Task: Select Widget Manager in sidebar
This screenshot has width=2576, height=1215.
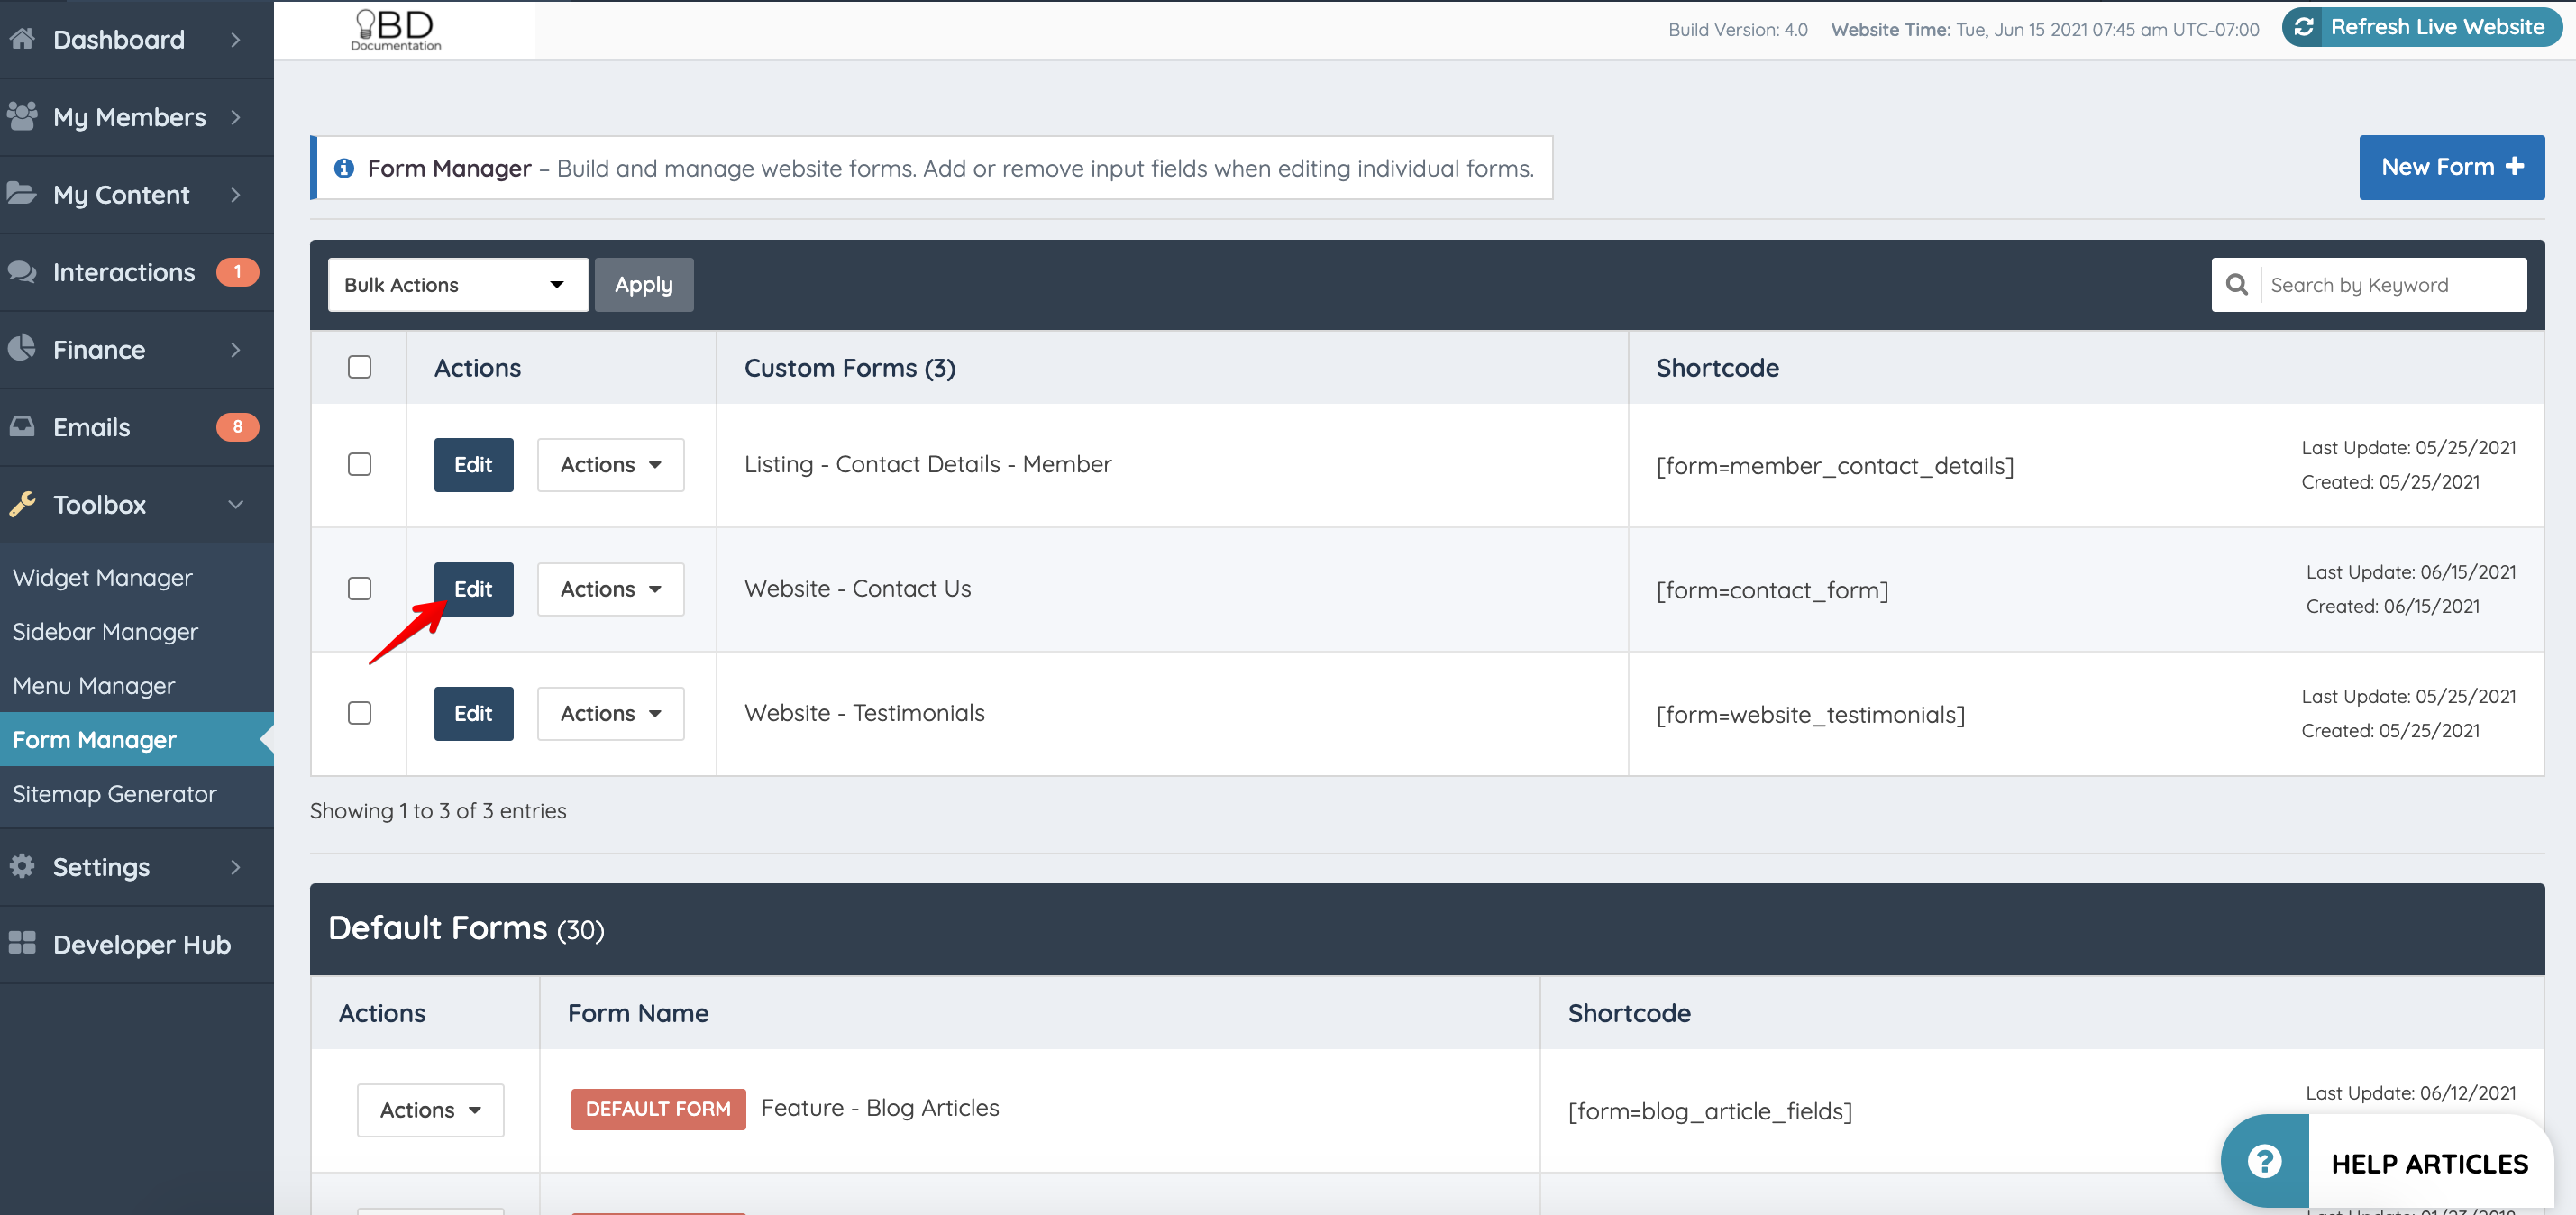Action: 102,577
